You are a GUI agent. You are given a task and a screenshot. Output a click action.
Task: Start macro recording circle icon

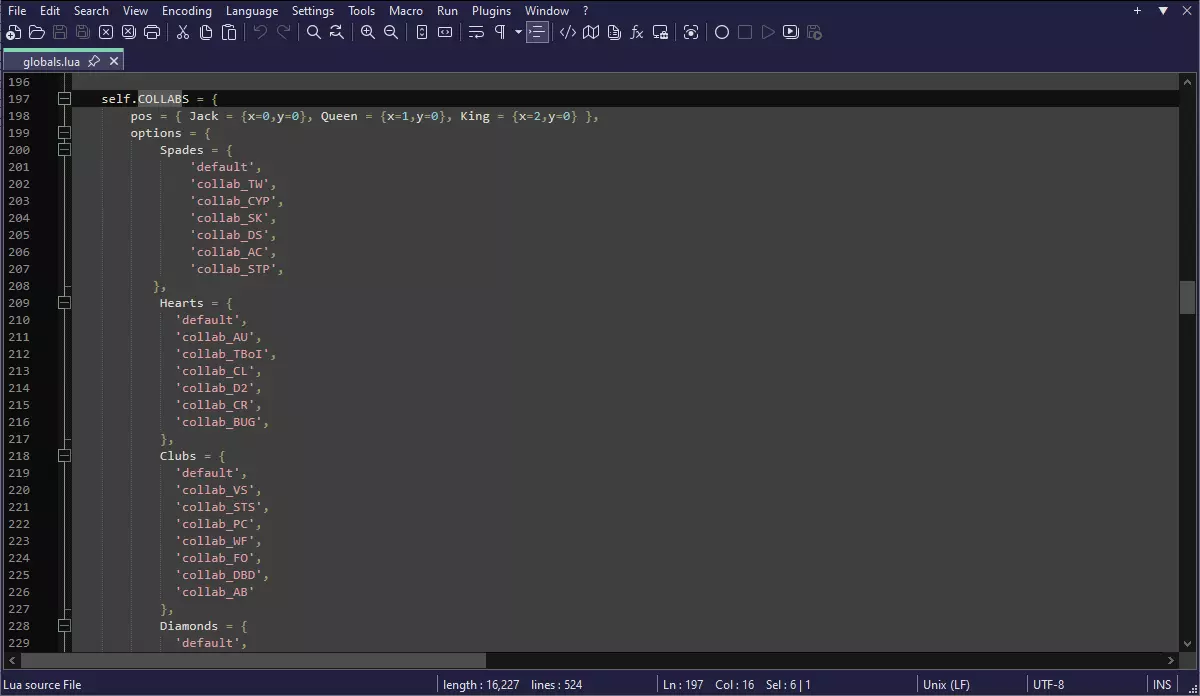click(x=722, y=32)
